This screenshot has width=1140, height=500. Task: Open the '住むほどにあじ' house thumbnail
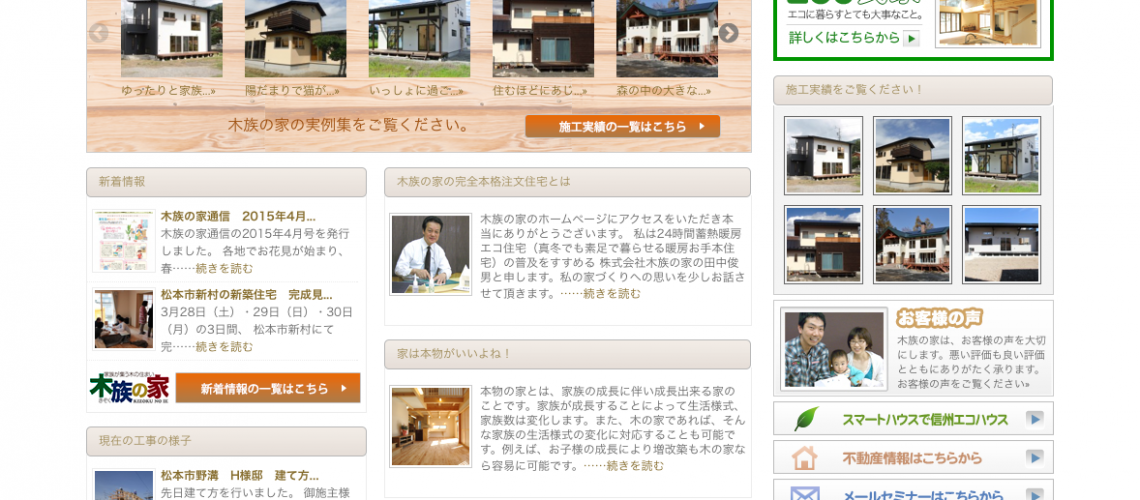point(543,39)
